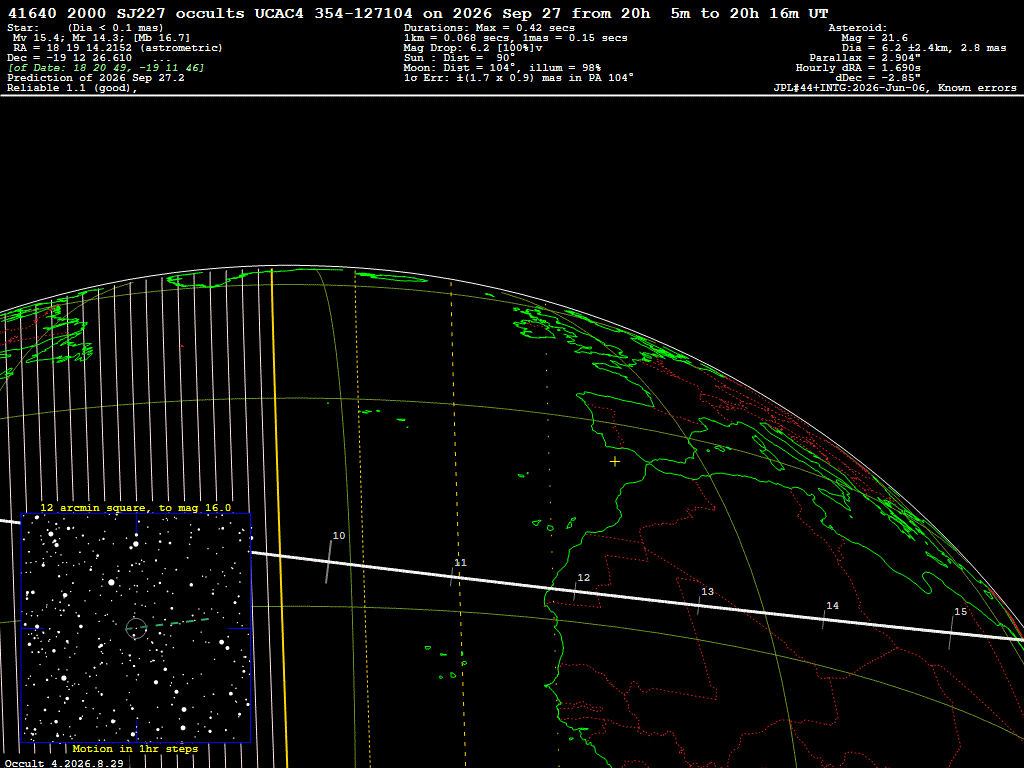Click minute marker 13 on occultation path
This screenshot has height=768, width=1024.
click(707, 592)
